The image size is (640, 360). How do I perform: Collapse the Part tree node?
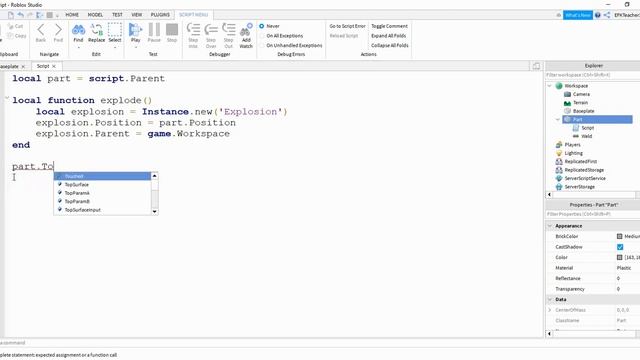tap(558, 120)
